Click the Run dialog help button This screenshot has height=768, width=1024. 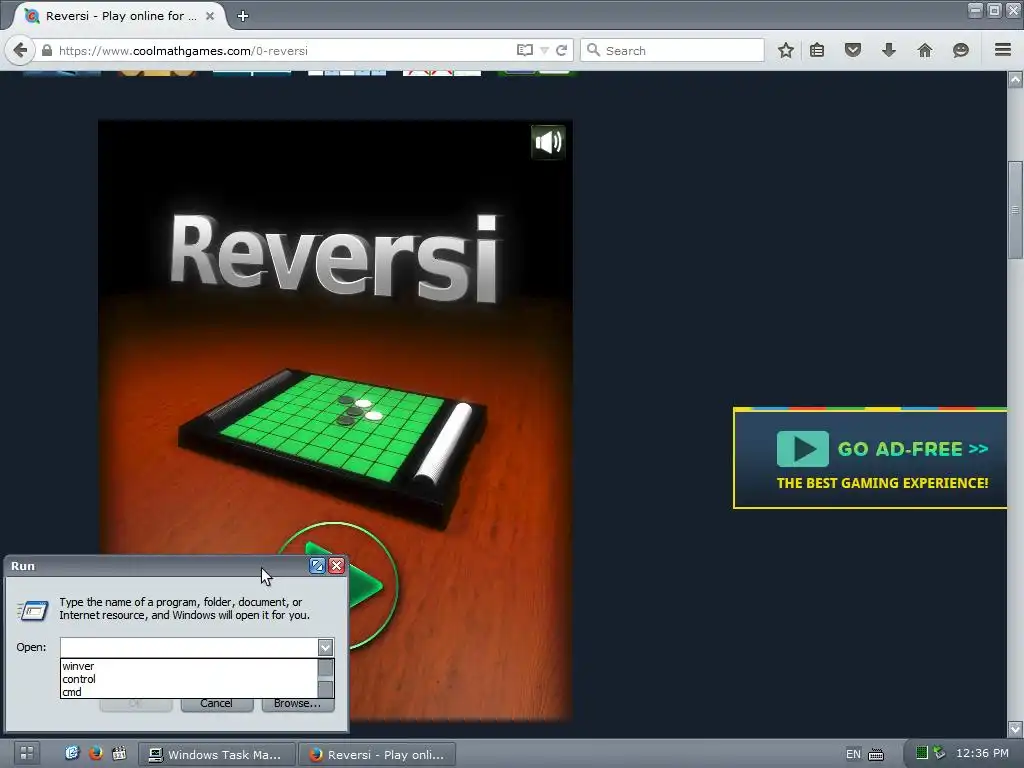click(317, 566)
